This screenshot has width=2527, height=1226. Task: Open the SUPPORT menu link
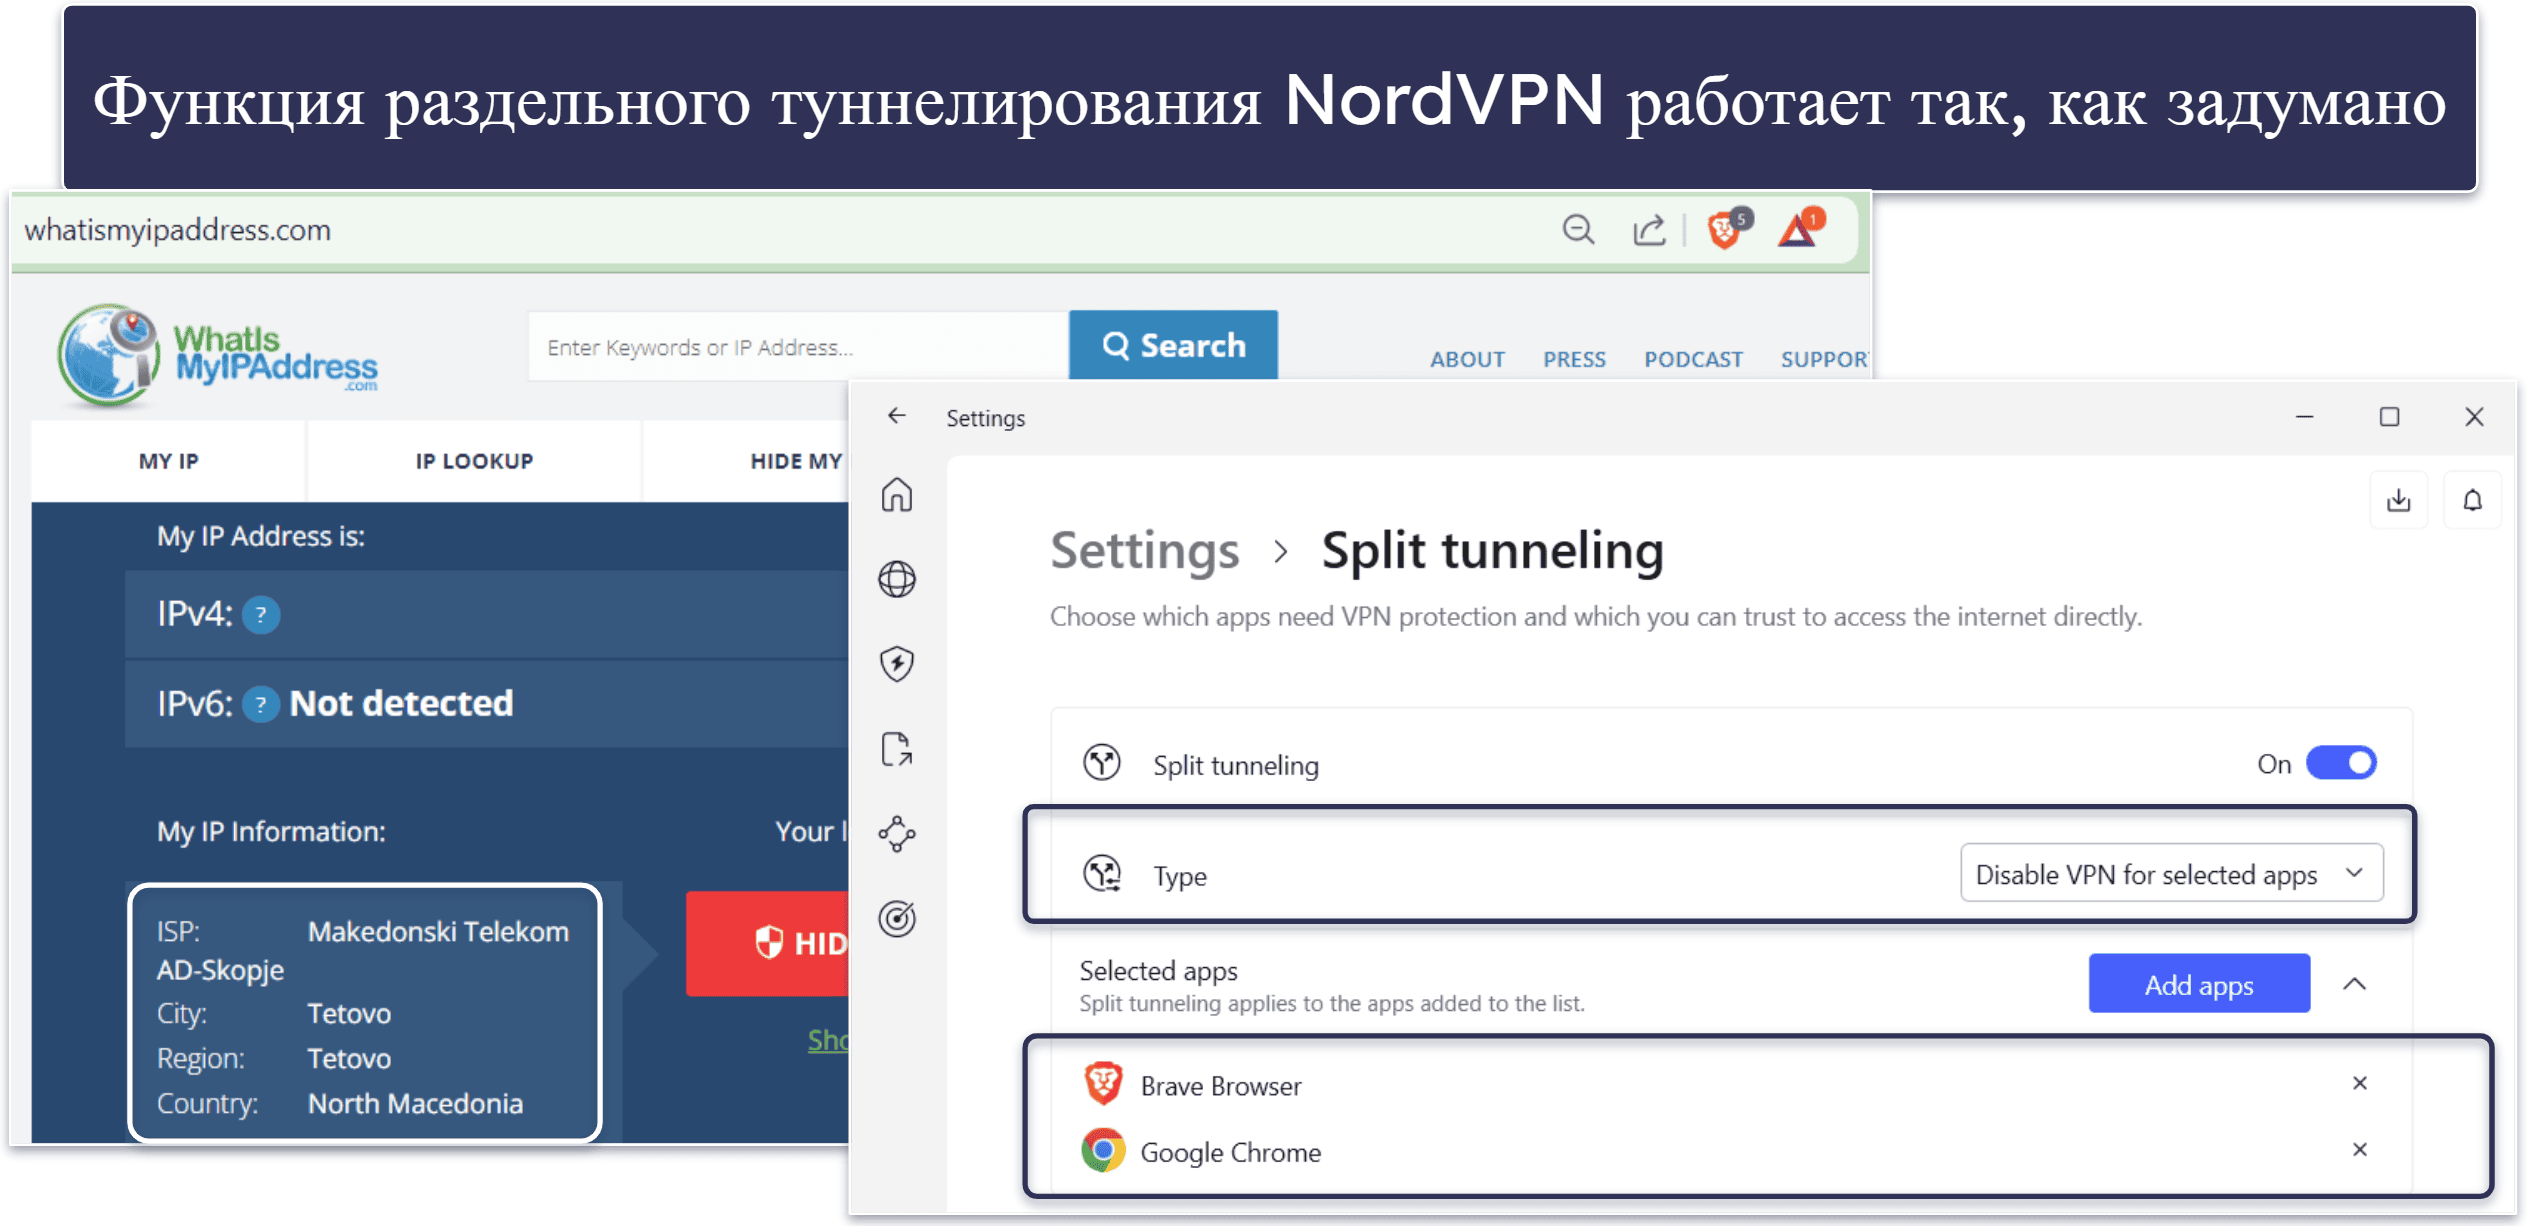tap(1823, 359)
